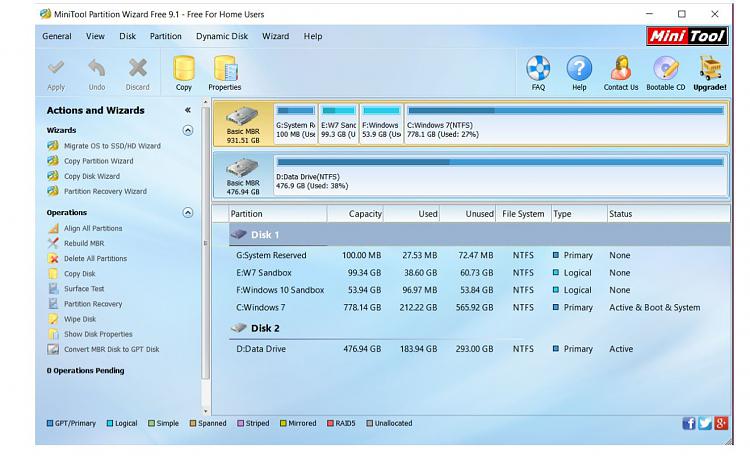750x456 pixels.
Task: Select the 476.94 GB Basic MBR disk icon
Action: click(x=243, y=168)
